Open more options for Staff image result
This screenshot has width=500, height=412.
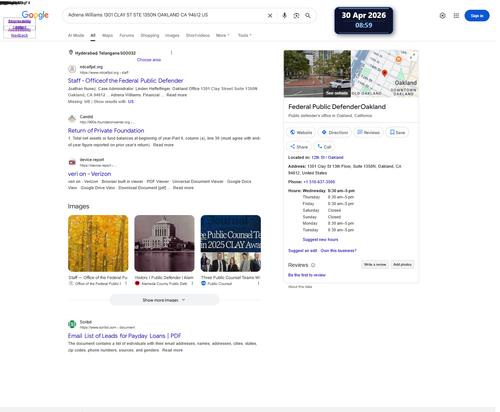pos(126,283)
